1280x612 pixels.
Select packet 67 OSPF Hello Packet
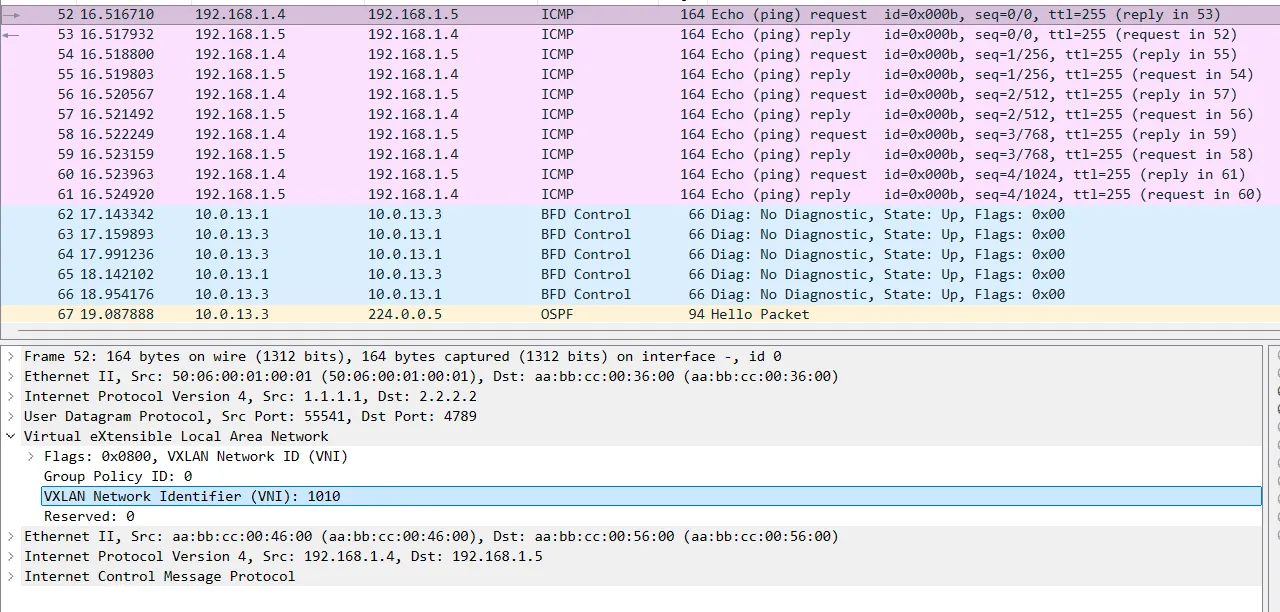coord(640,315)
